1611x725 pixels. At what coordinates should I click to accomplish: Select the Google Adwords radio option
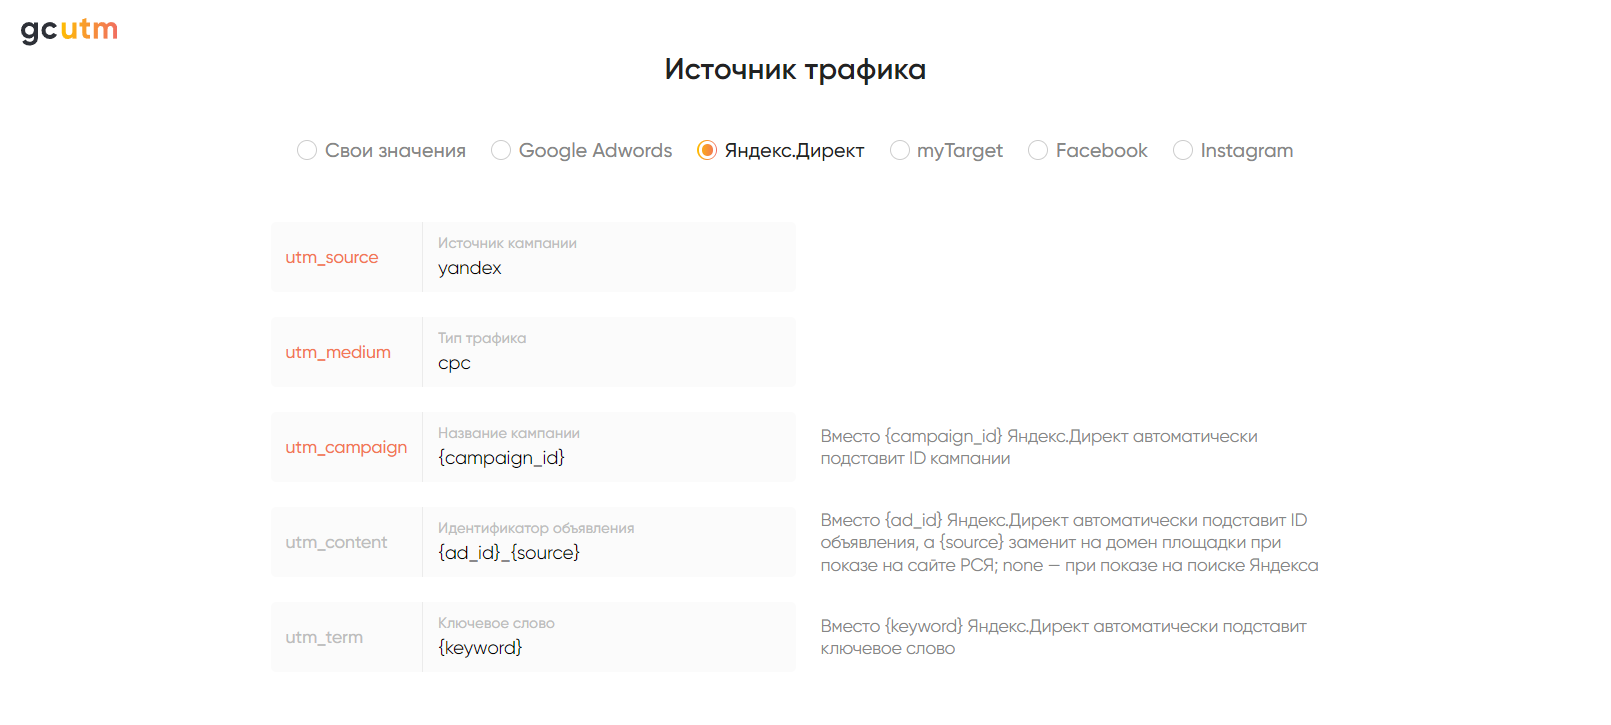[x=581, y=150]
